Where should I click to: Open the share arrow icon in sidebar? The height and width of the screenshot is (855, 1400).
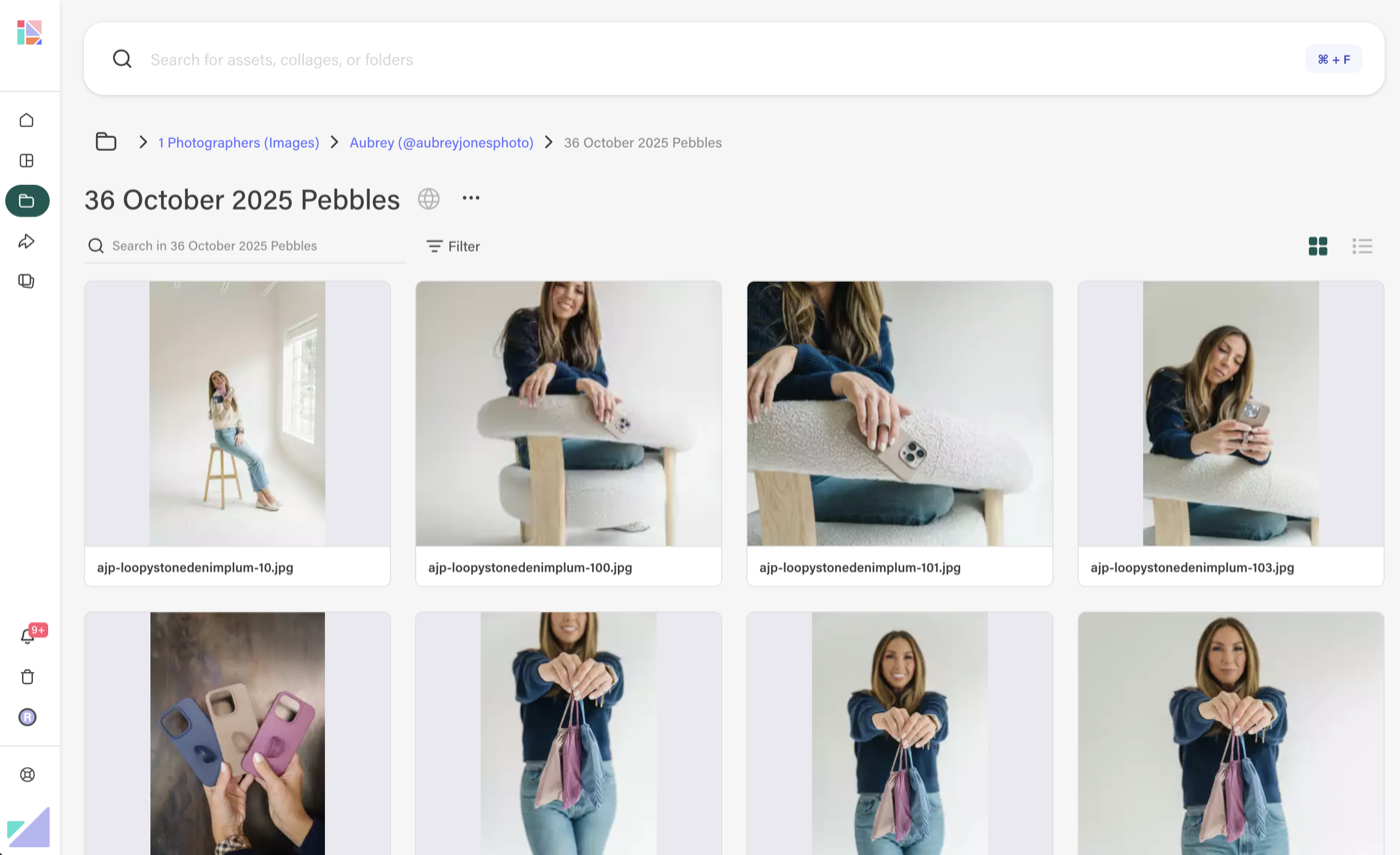click(27, 241)
